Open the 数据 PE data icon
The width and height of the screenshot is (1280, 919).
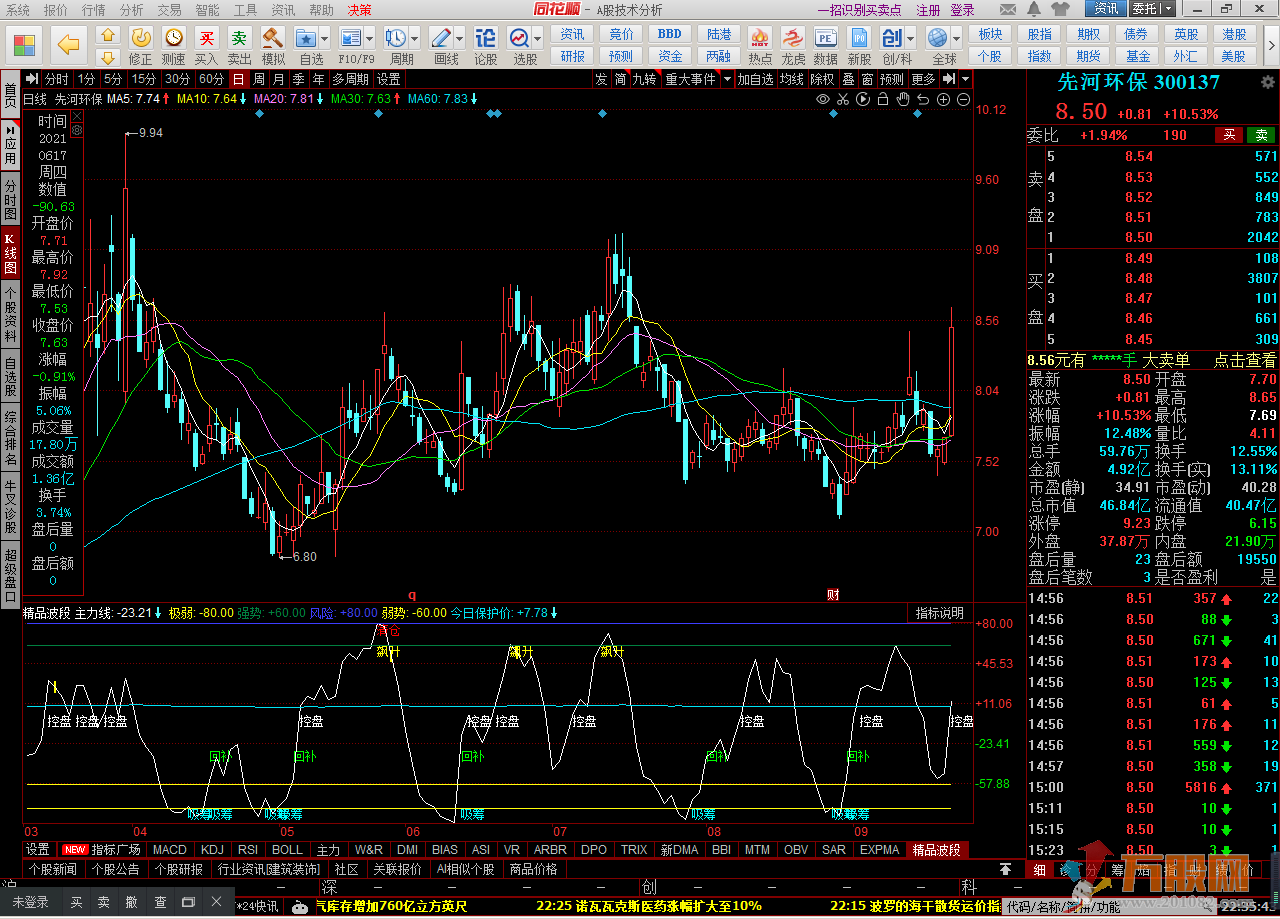[x=826, y=38]
